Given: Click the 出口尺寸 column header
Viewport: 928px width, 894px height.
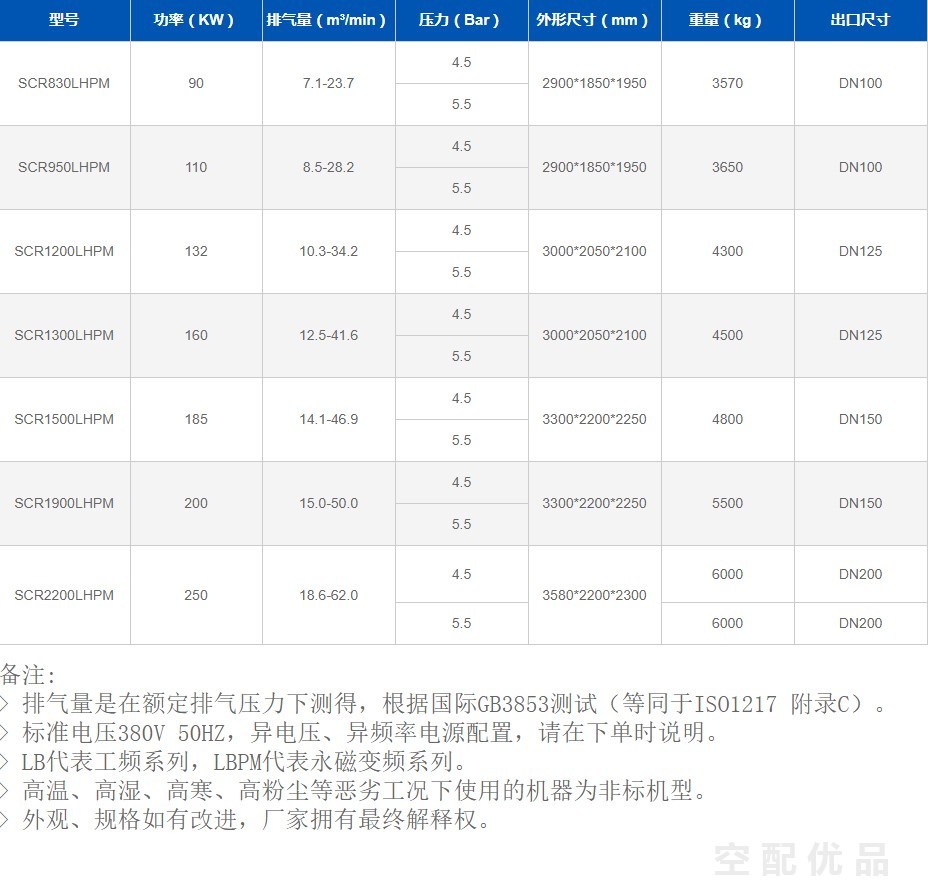Looking at the screenshot, I should click(861, 20).
